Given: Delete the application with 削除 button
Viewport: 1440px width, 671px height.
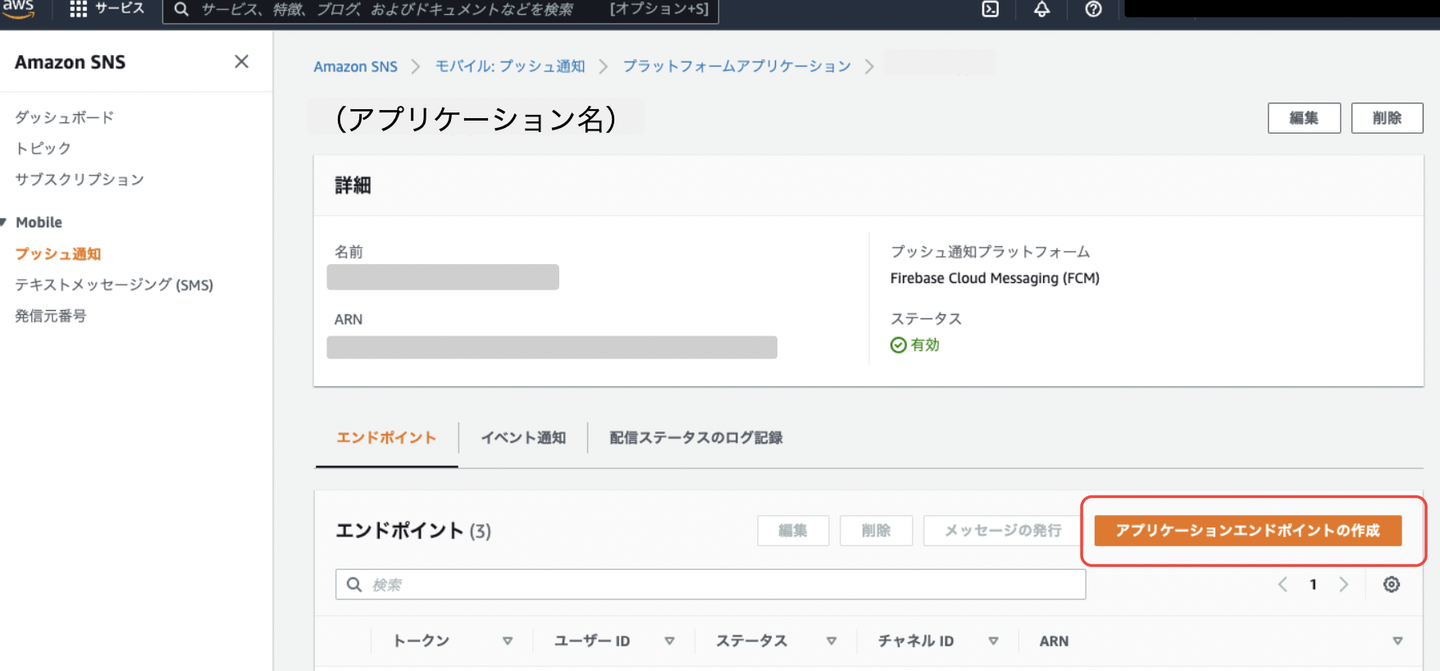Looking at the screenshot, I should [x=1386, y=118].
